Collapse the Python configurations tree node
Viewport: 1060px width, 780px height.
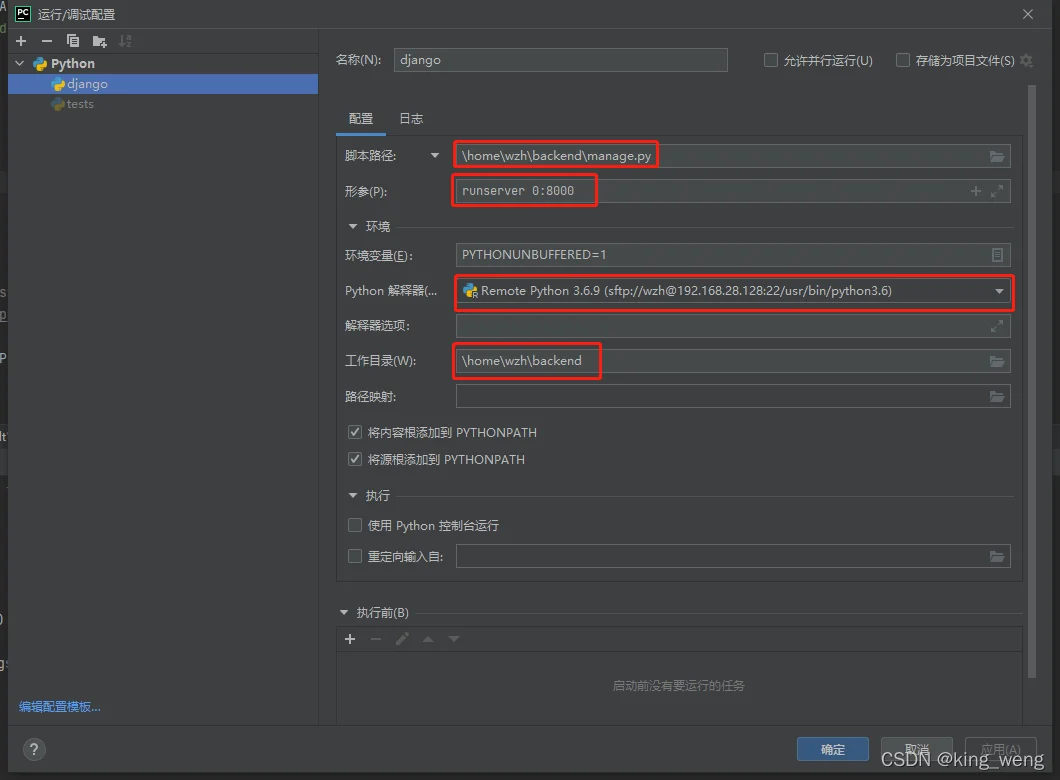pos(20,64)
